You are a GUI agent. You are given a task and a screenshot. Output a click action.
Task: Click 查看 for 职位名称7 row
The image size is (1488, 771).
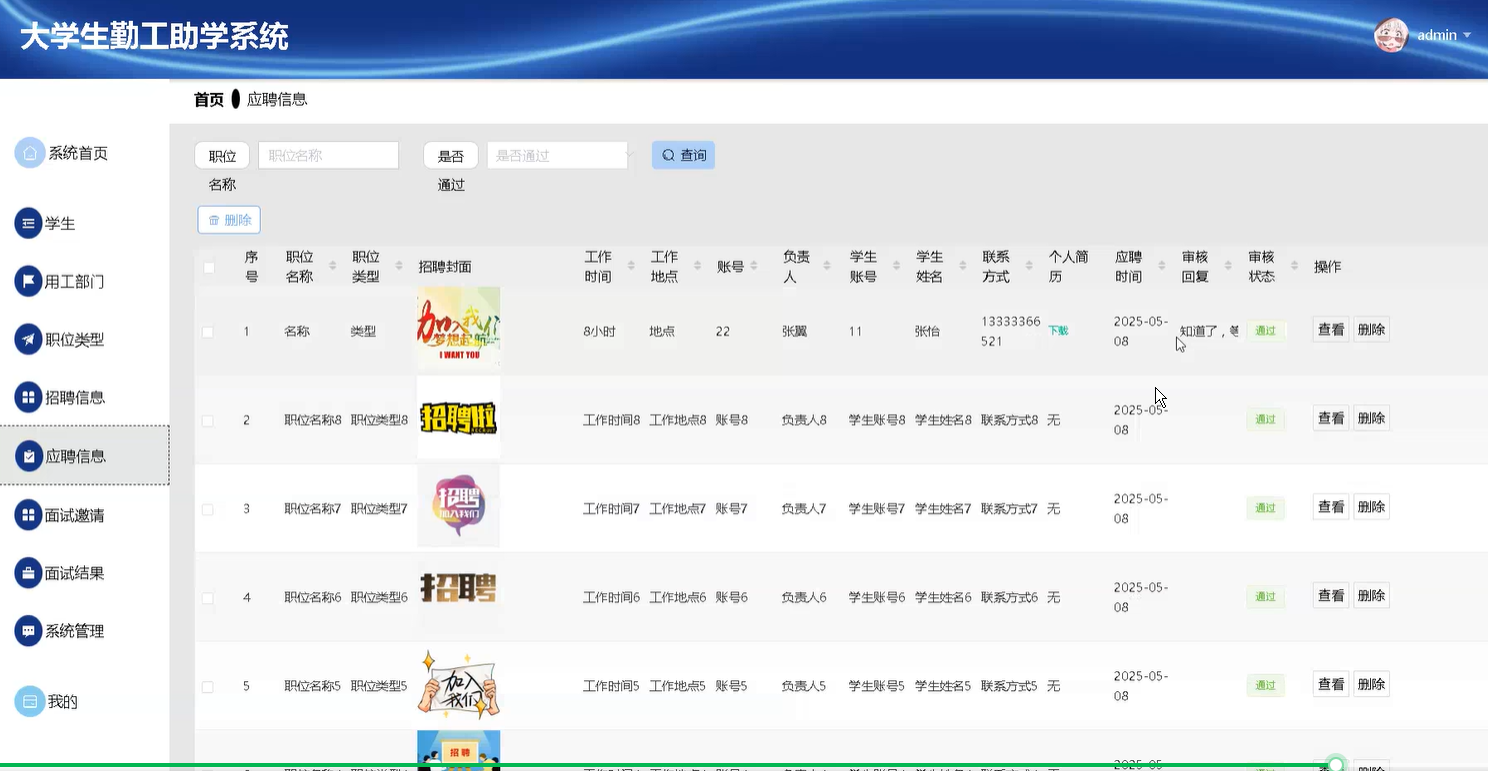coord(1330,507)
